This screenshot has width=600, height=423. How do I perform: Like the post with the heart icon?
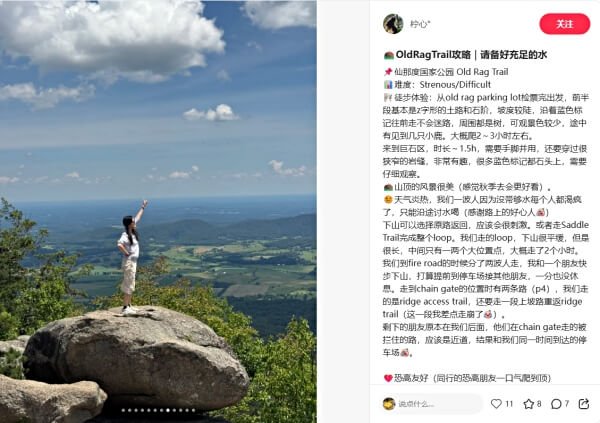tap(496, 403)
